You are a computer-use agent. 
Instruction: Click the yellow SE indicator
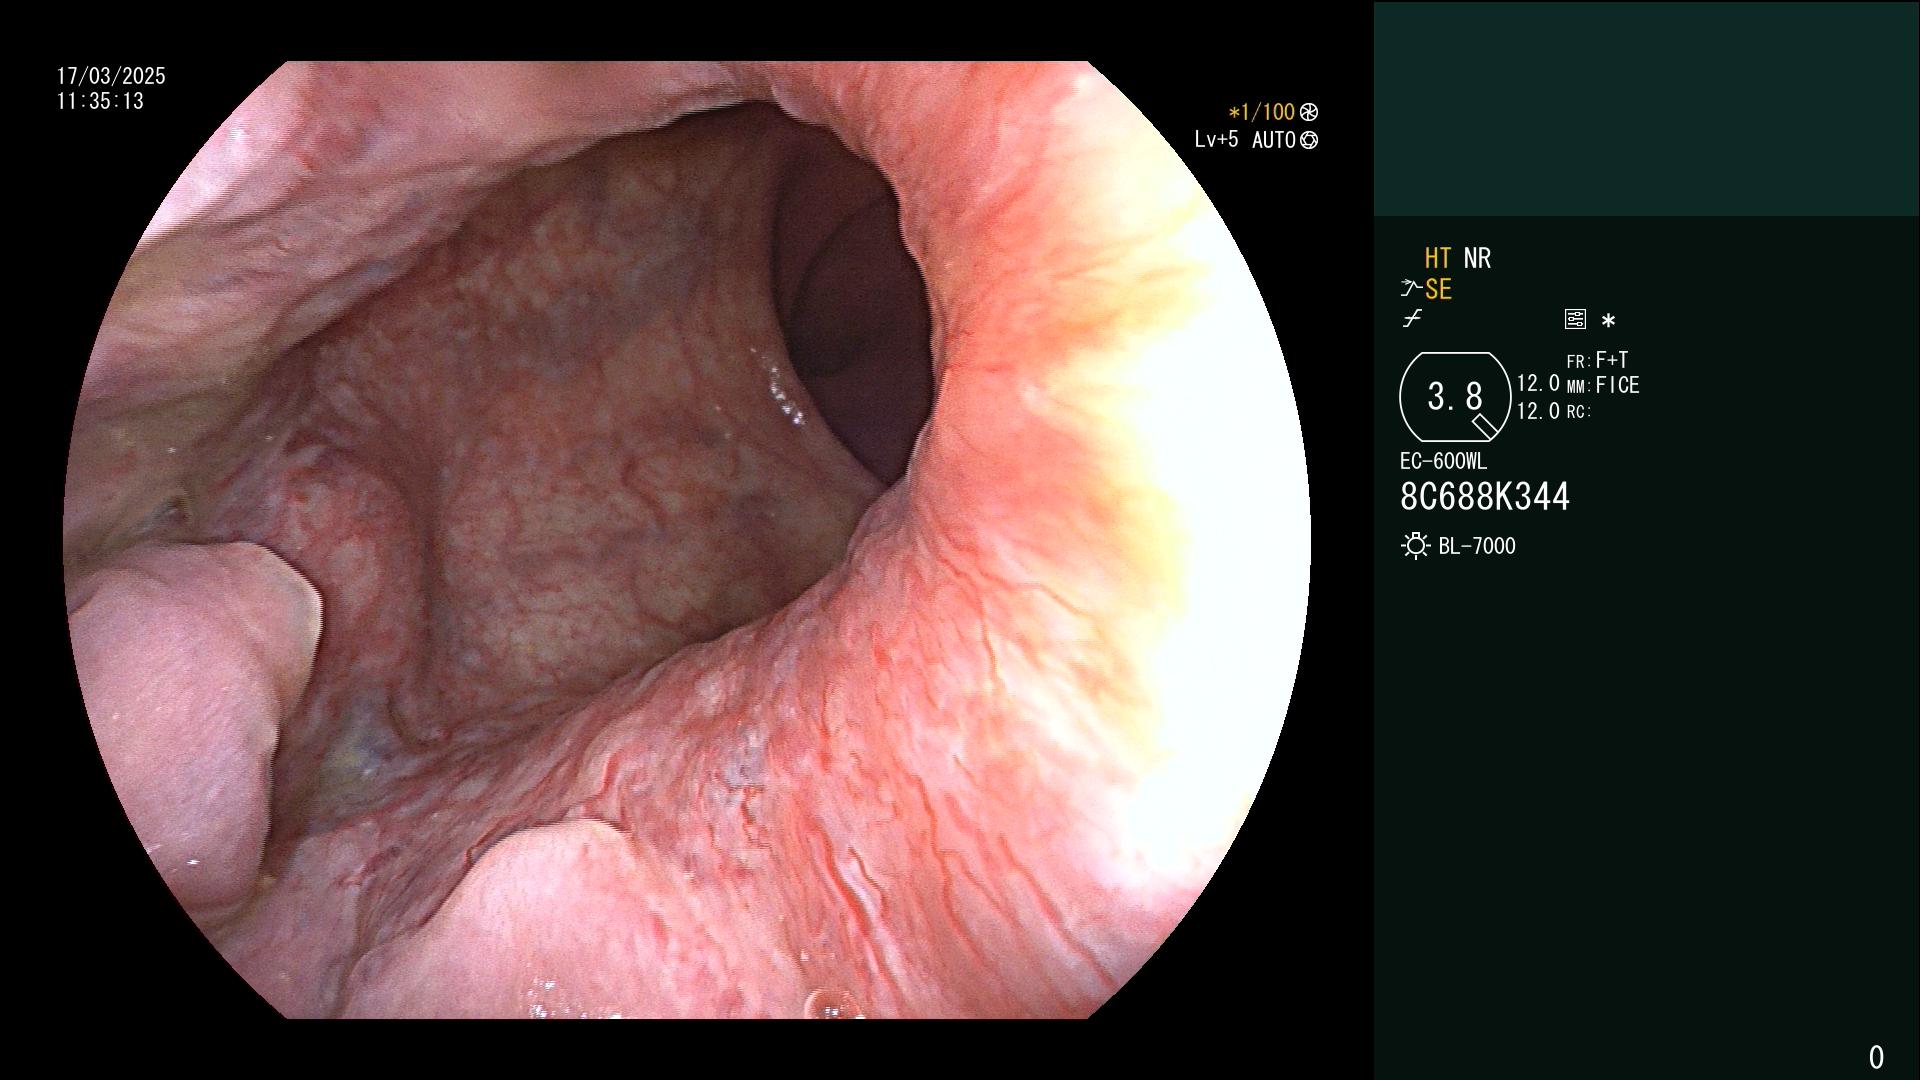point(1438,290)
